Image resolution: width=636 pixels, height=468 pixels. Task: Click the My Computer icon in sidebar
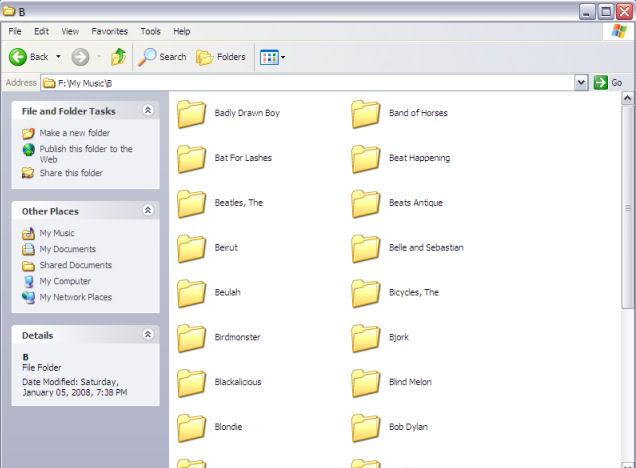click(29, 281)
